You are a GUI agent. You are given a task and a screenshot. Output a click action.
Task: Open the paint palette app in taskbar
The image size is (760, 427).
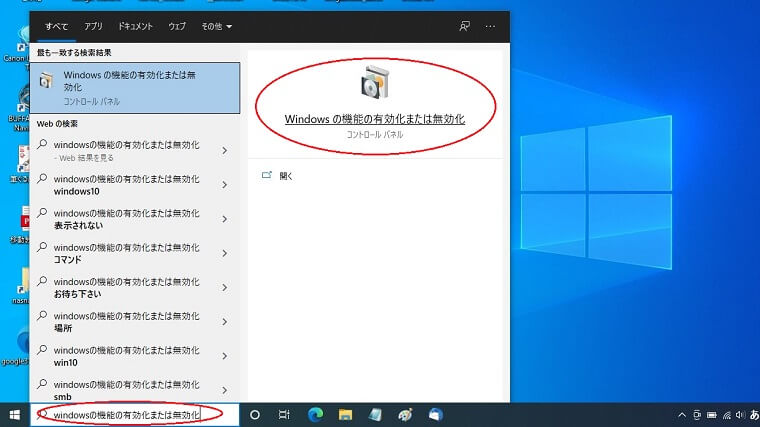405,415
